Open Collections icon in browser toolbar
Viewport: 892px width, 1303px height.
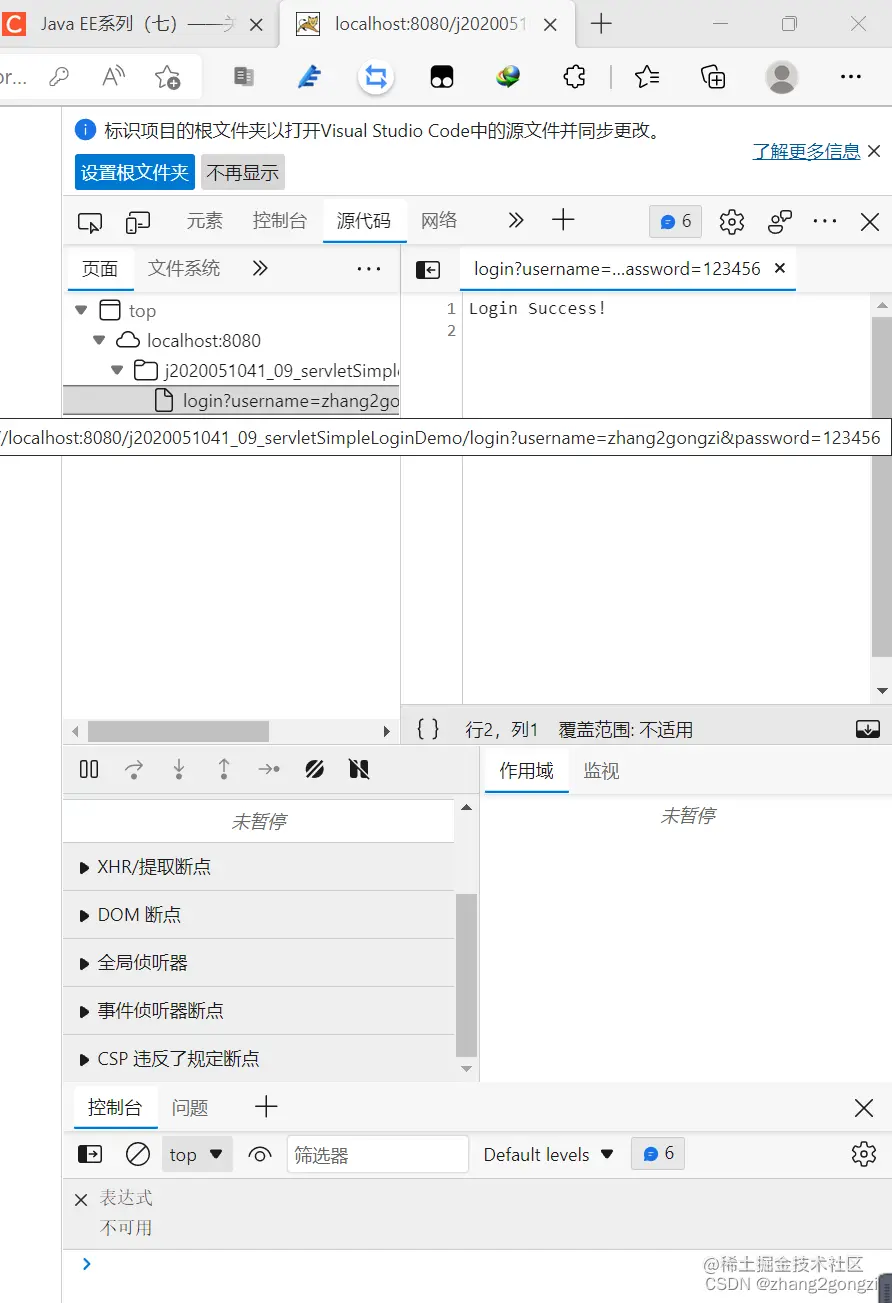713,76
